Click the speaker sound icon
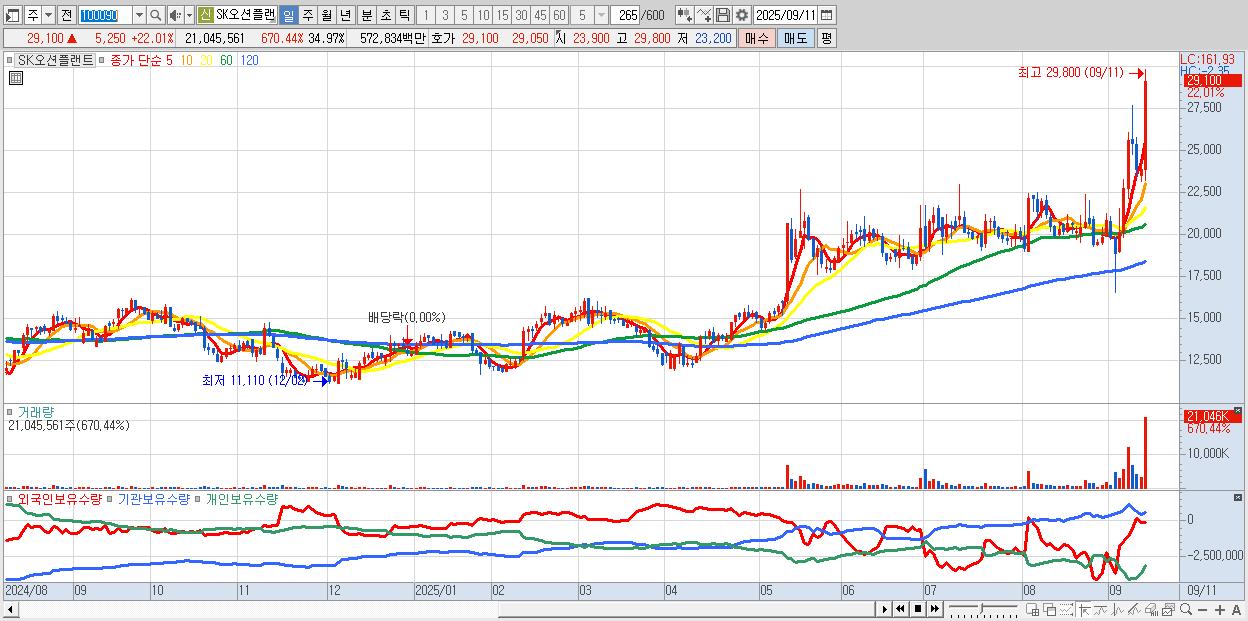The image size is (1248, 621). pyautogui.click(x=175, y=15)
